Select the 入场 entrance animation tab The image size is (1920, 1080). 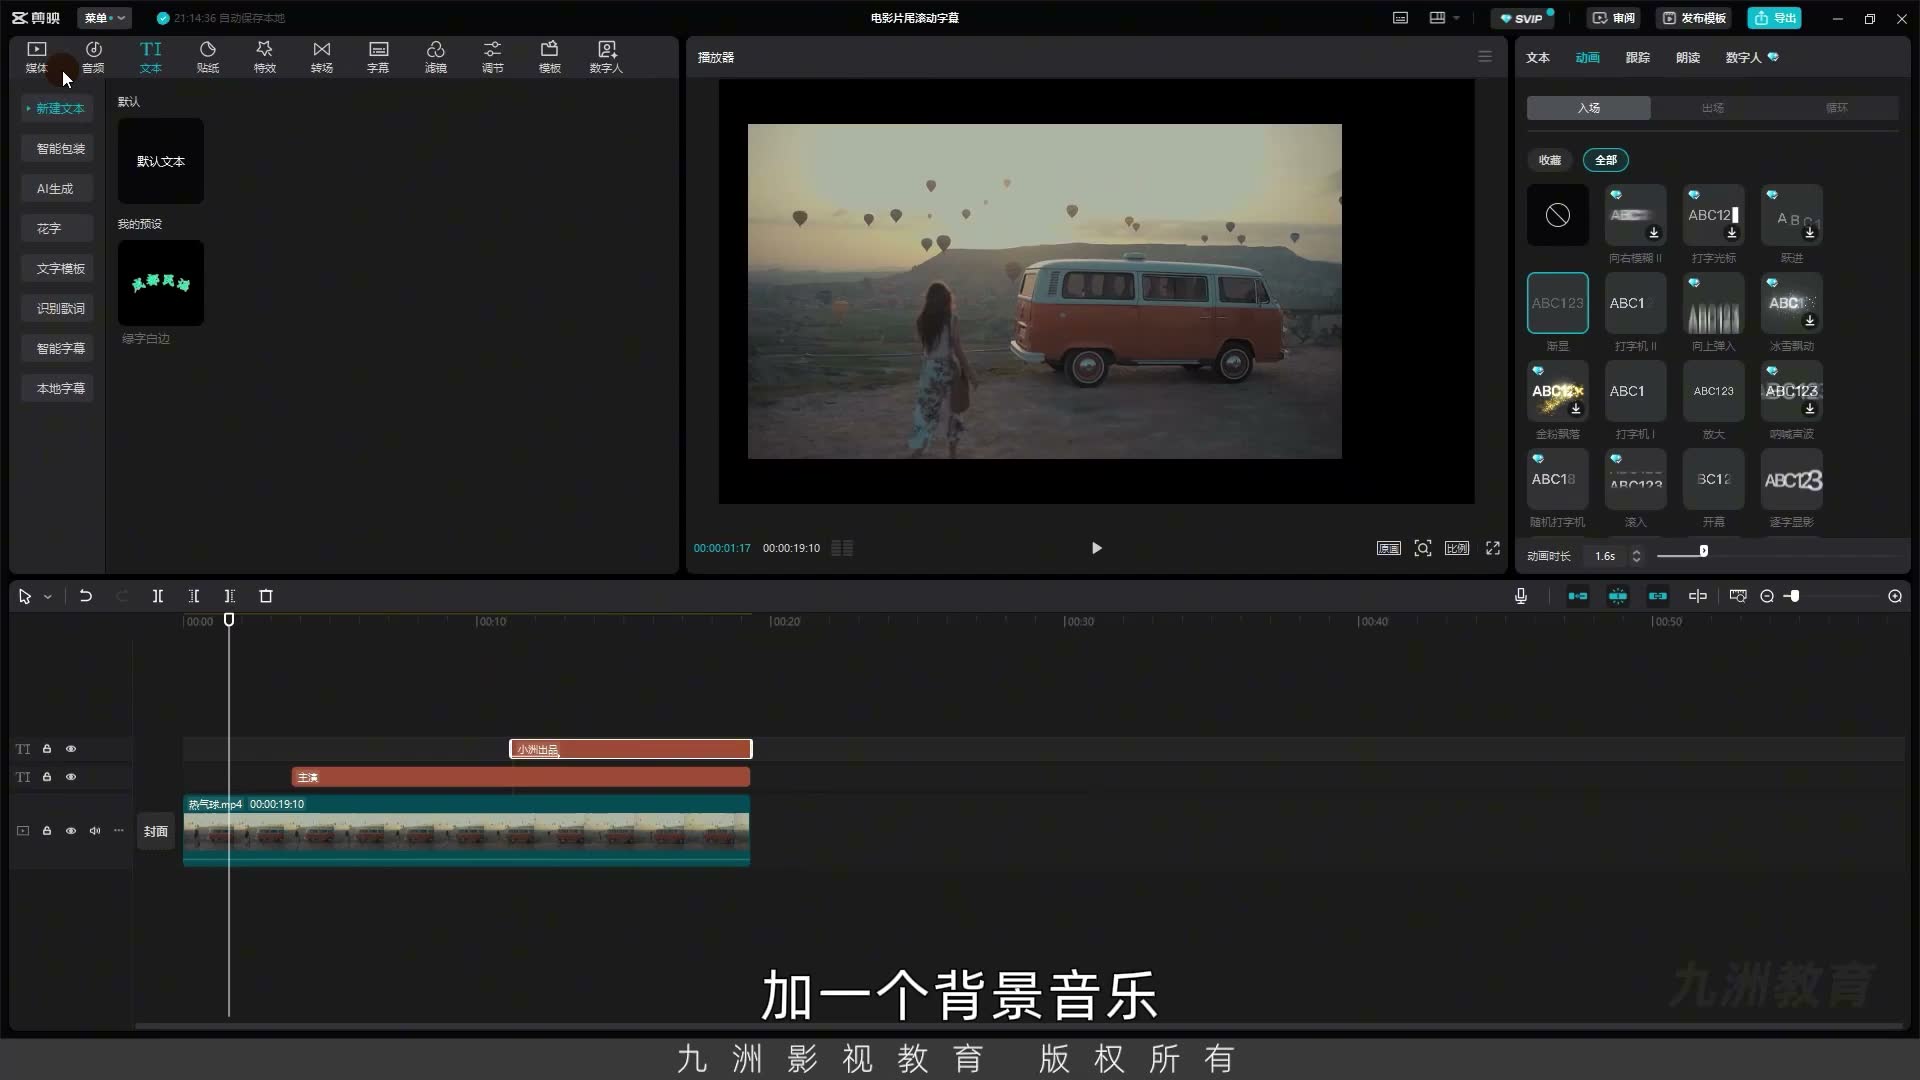coord(1589,108)
